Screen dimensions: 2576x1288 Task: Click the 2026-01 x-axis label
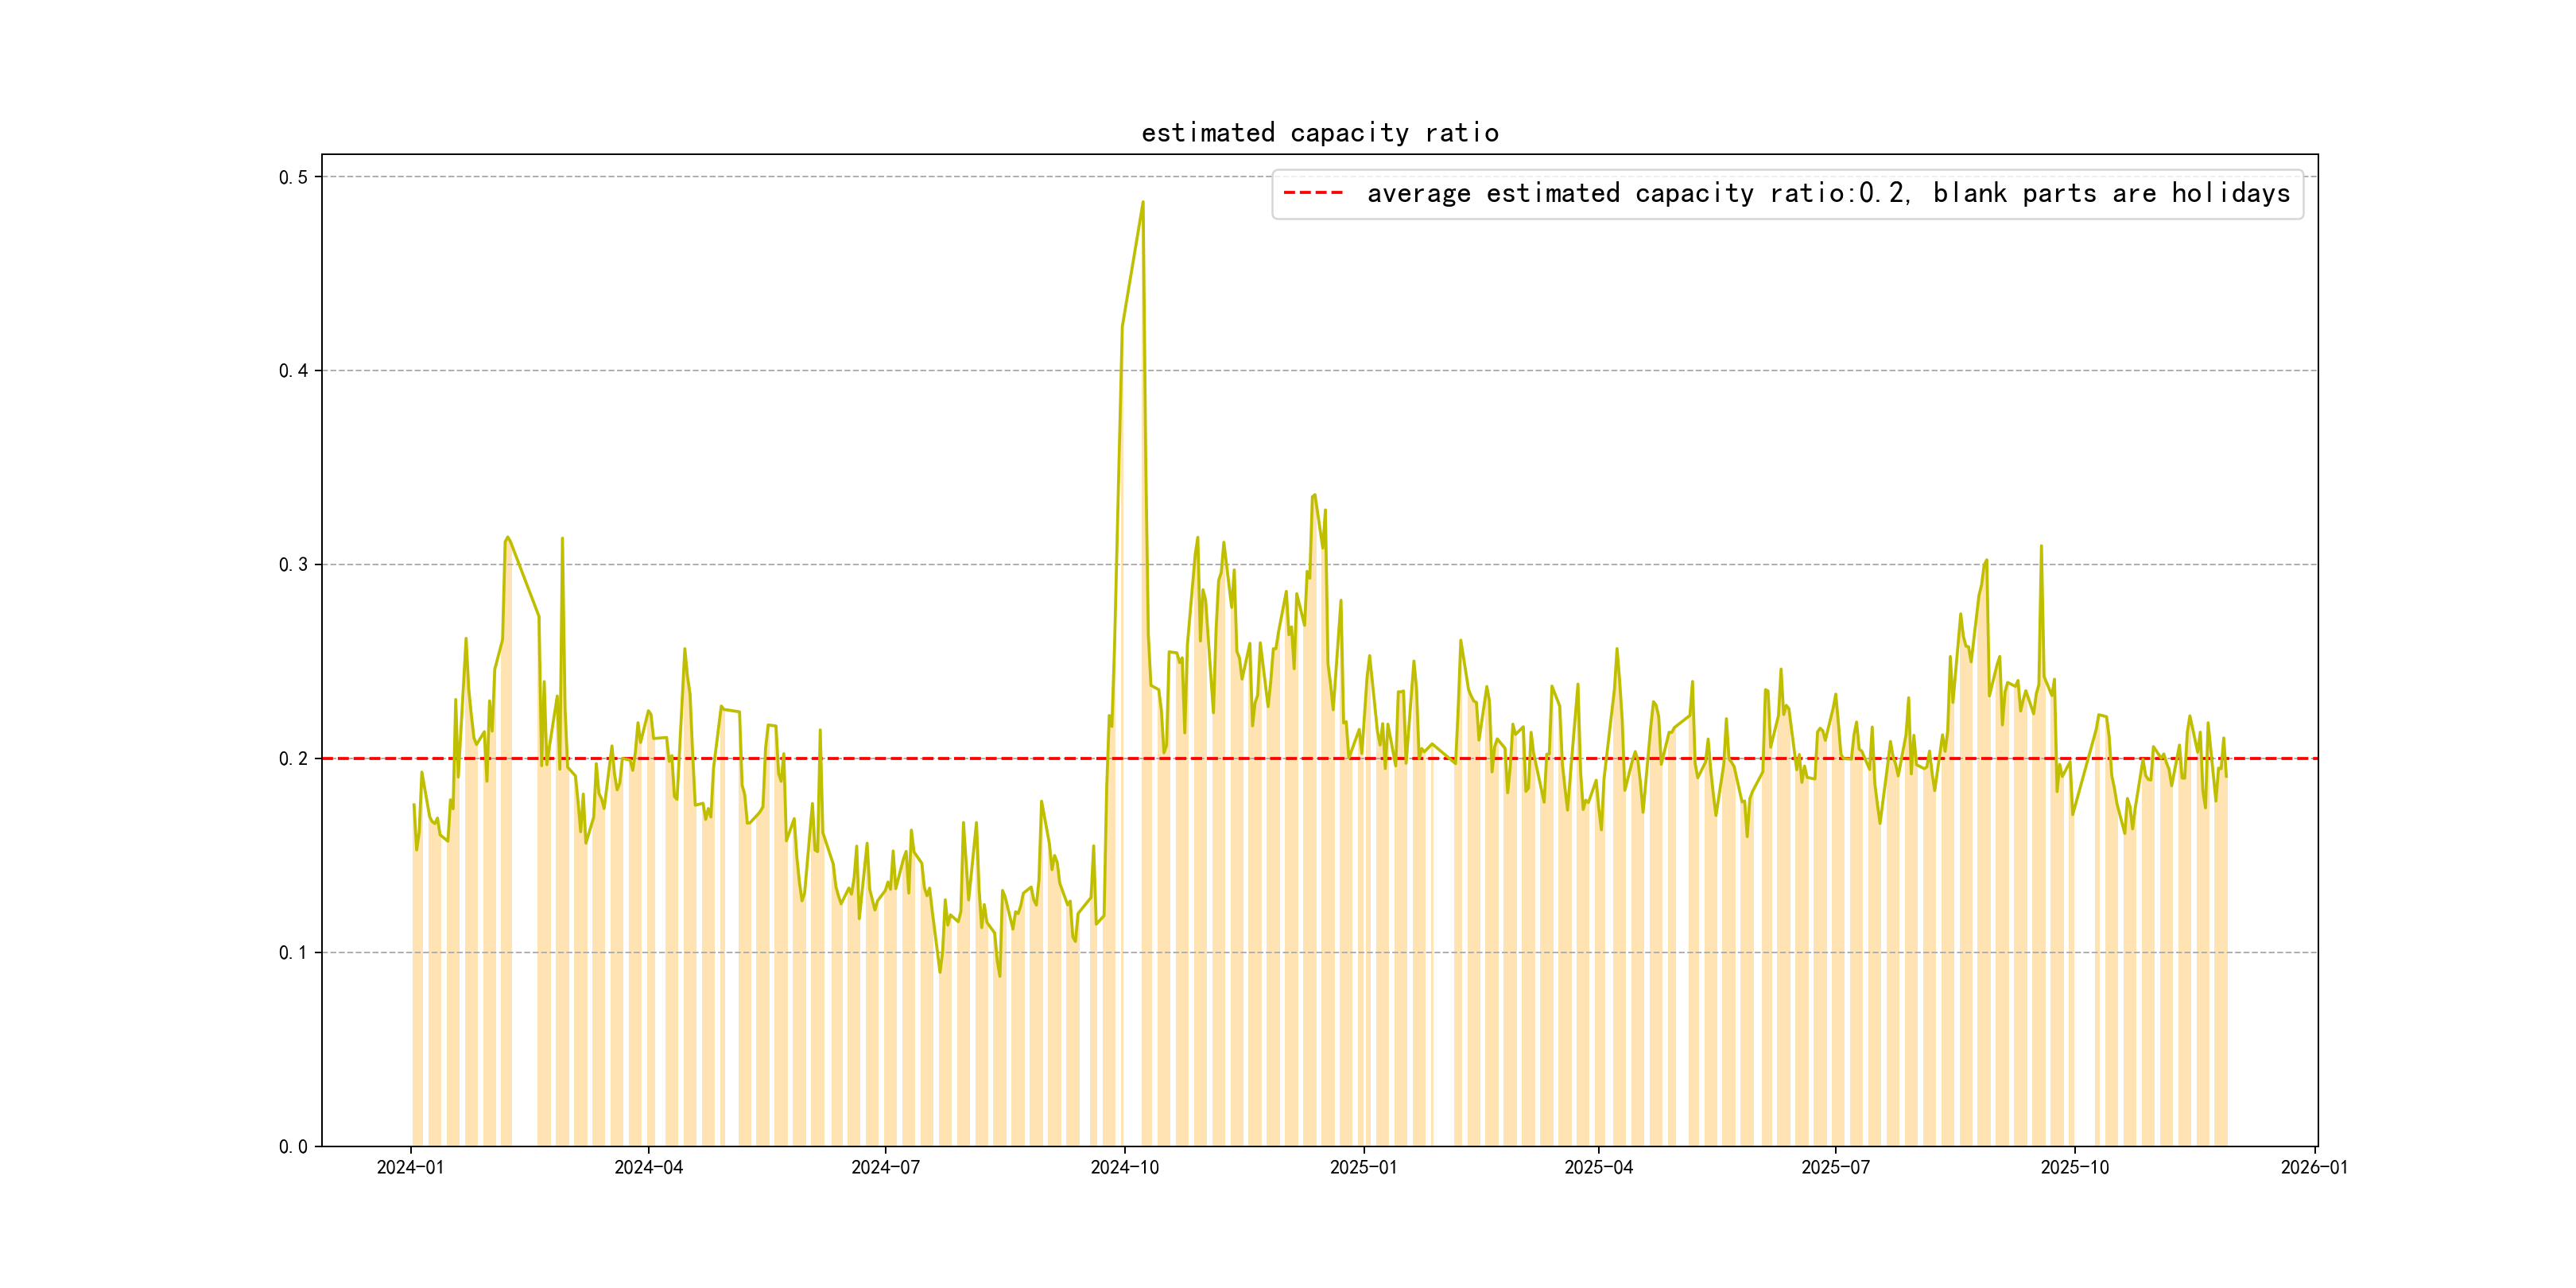pyautogui.click(x=2314, y=1167)
